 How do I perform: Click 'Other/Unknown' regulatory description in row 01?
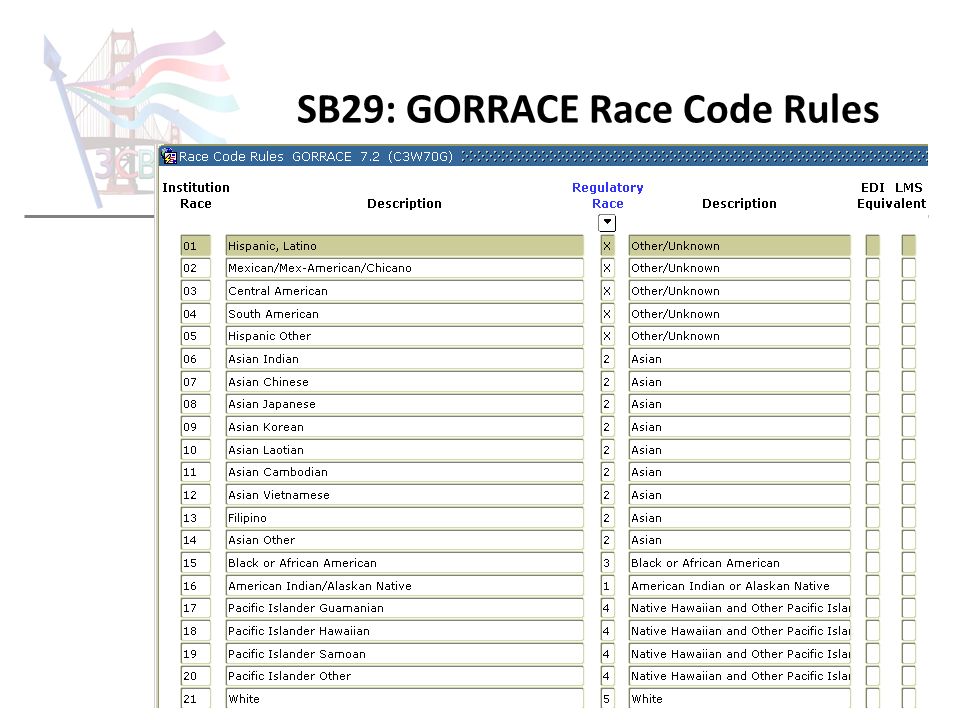tap(740, 246)
